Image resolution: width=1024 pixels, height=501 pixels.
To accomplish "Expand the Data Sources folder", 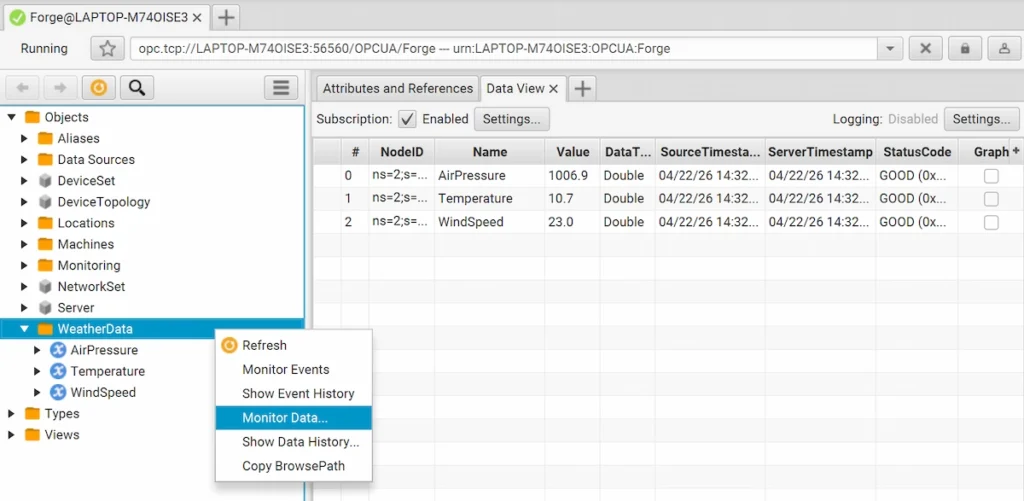I will pos(24,159).
